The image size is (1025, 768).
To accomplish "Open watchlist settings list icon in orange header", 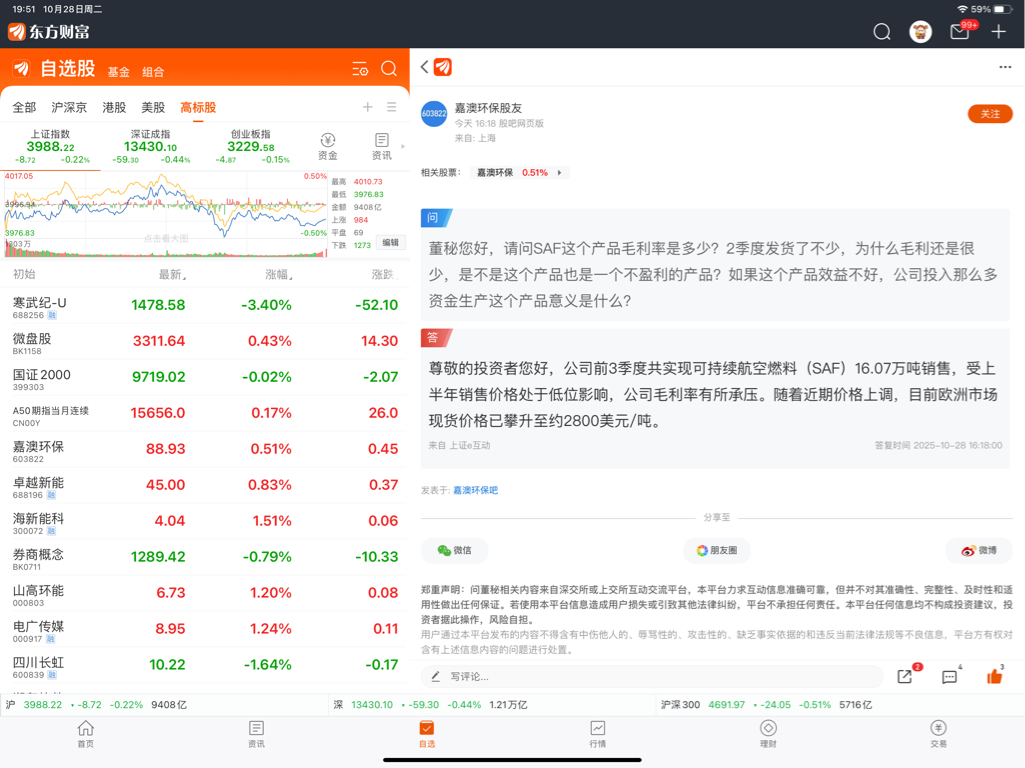I will coord(360,69).
